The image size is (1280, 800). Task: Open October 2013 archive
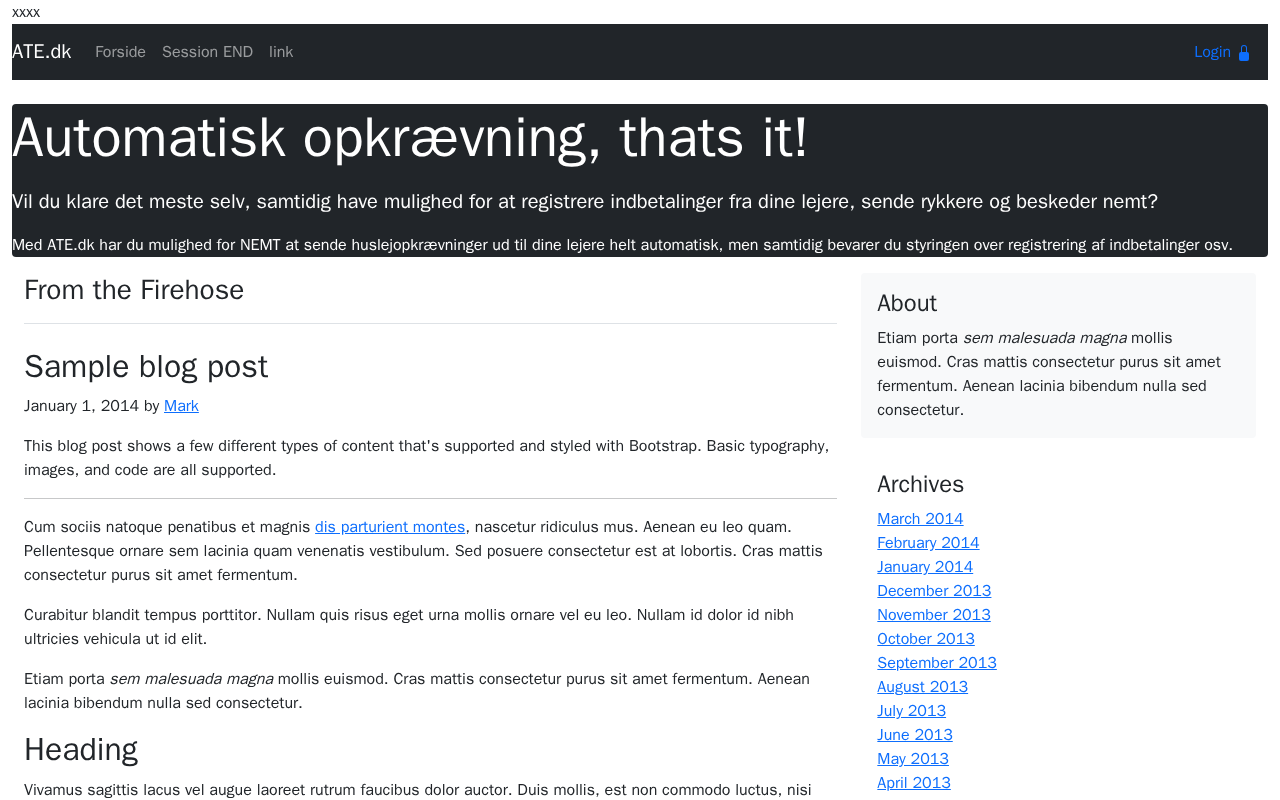coord(926,639)
